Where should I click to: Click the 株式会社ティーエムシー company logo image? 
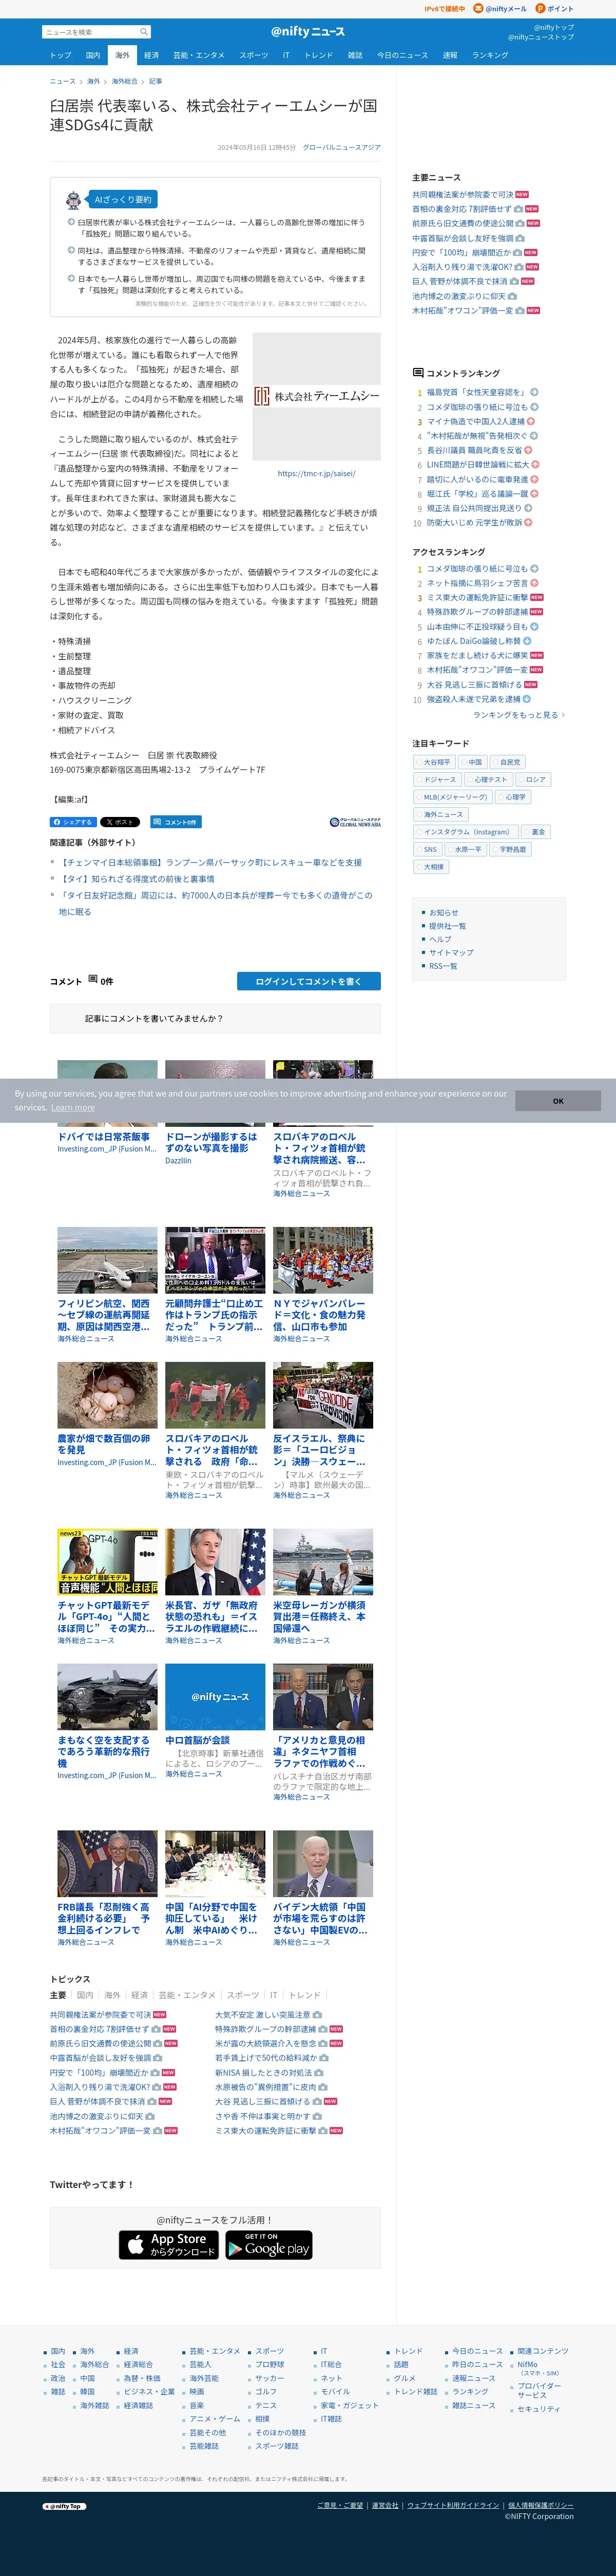[317, 396]
